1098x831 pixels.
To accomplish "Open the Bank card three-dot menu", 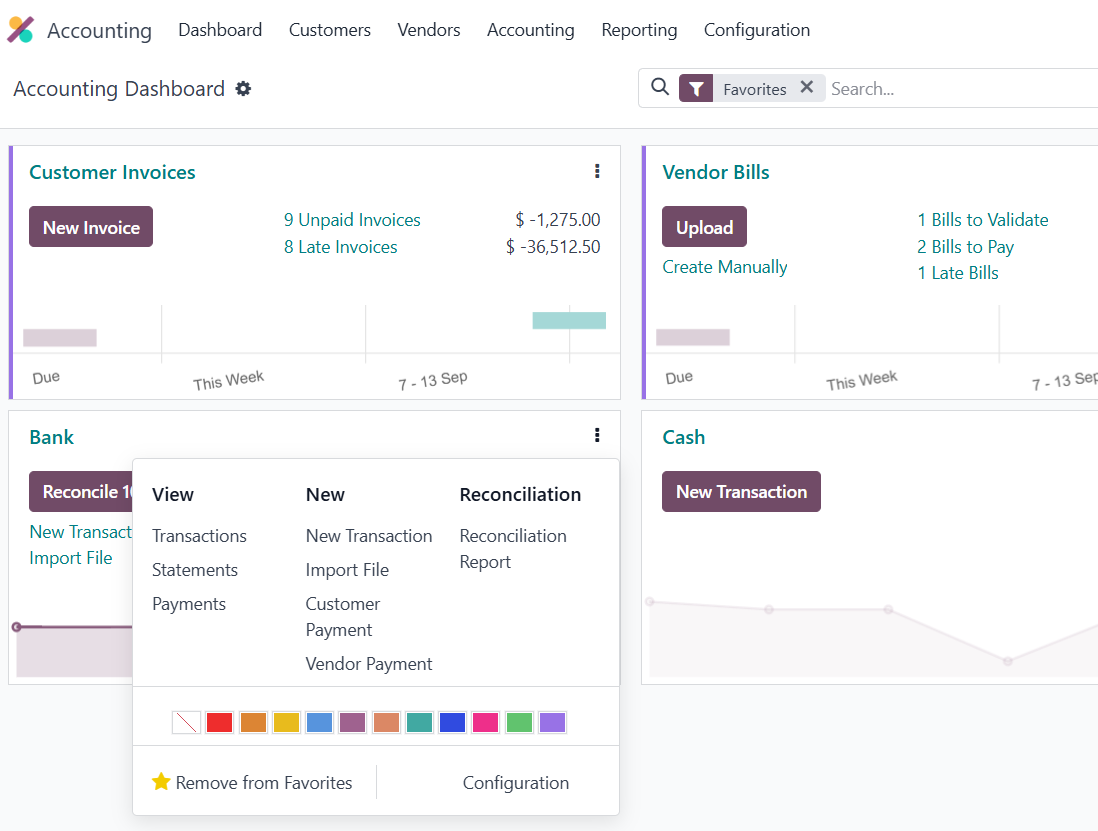I will pyautogui.click(x=597, y=435).
